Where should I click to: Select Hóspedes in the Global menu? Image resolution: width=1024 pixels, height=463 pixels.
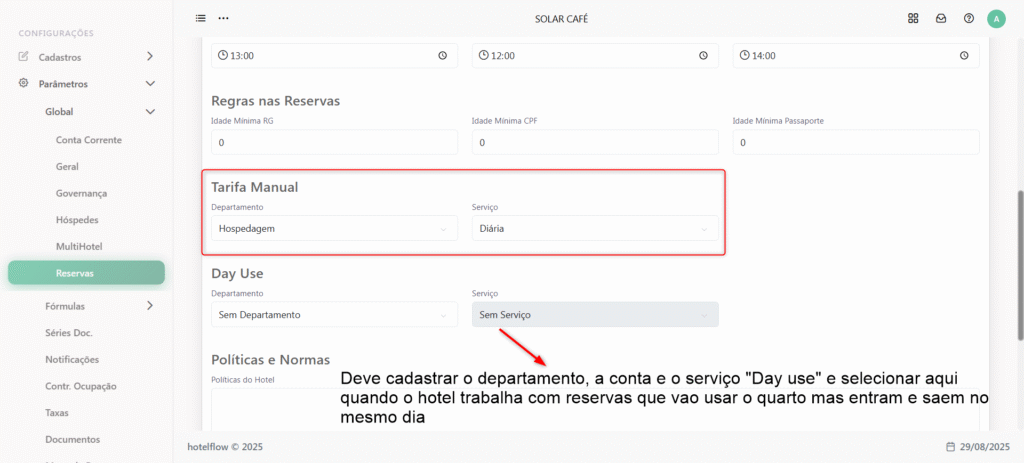(x=77, y=220)
